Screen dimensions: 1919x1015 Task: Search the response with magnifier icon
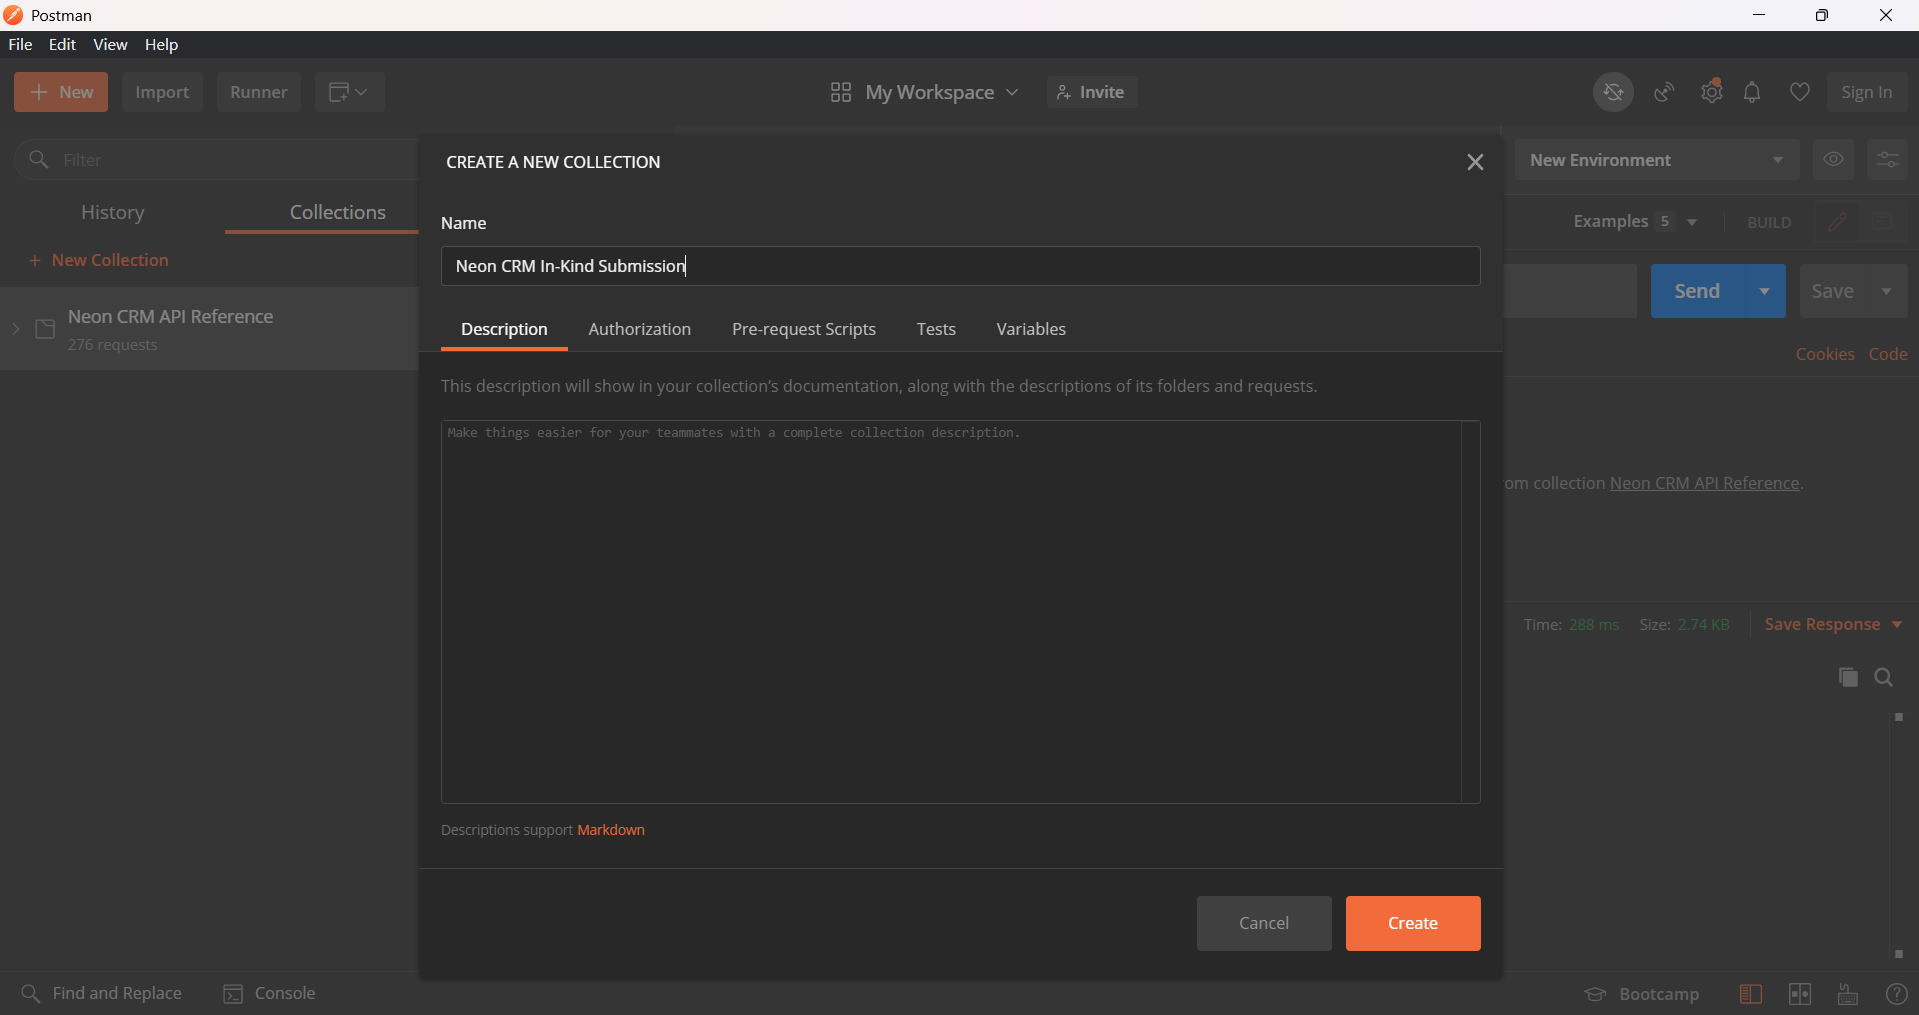click(1884, 677)
